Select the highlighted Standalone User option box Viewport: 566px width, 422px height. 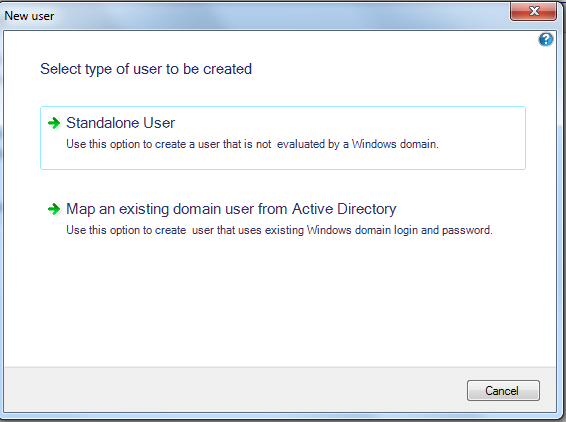click(283, 138)
